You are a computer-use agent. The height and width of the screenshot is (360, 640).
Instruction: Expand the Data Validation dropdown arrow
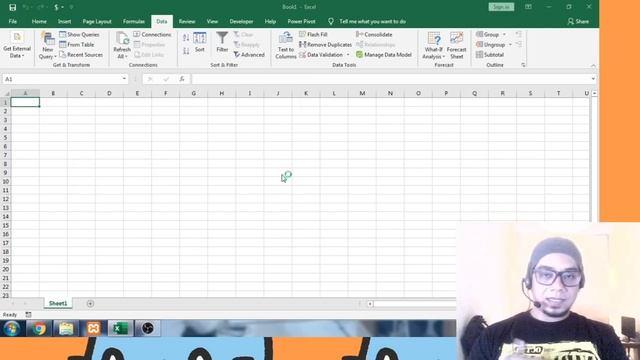click(348, 55)
